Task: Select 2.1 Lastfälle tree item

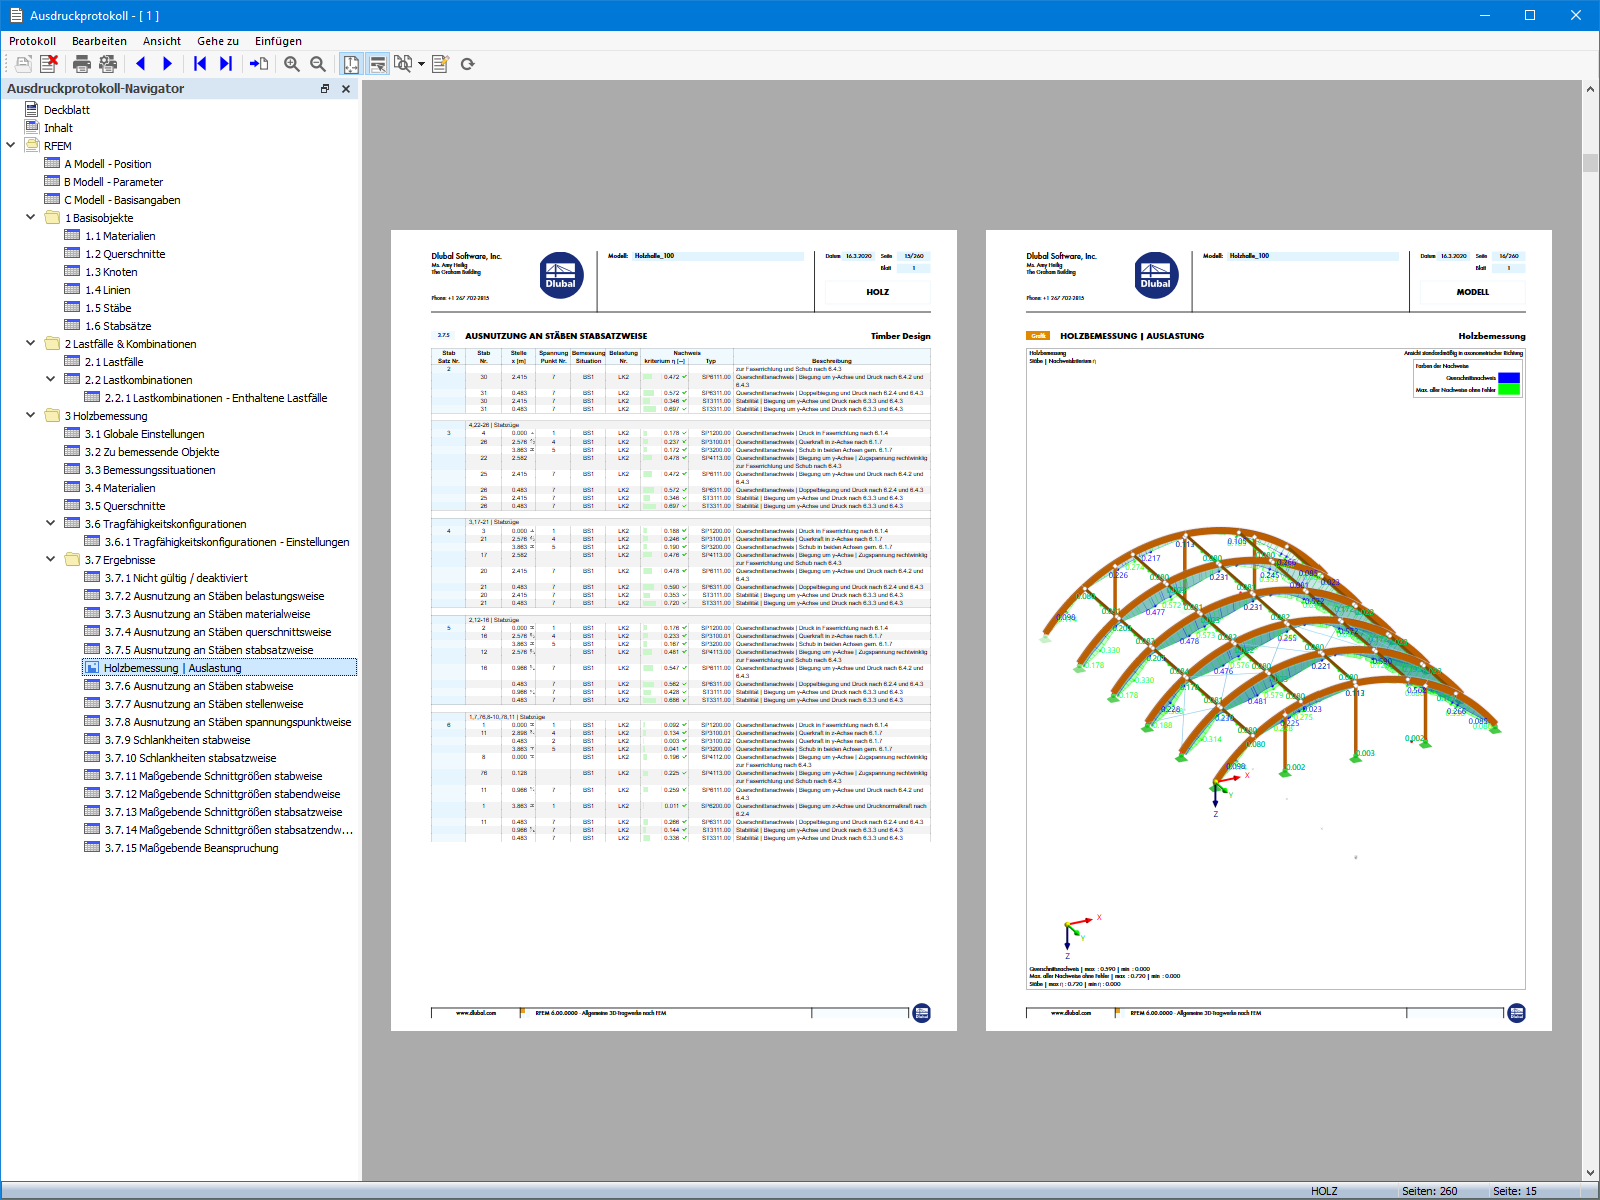Action: [114, 362]
